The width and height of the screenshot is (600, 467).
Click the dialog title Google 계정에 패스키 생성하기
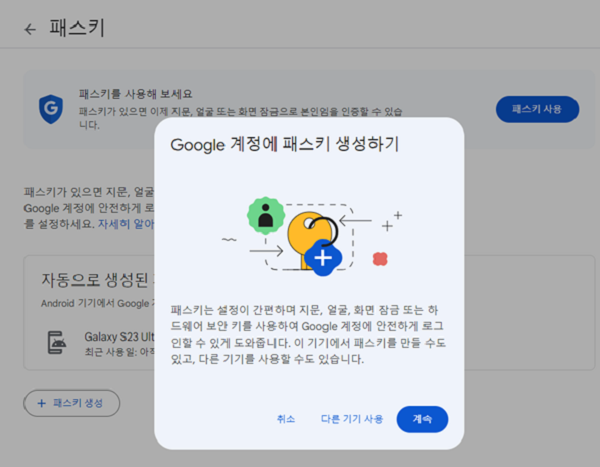pyautogui.click(x=285, y=144)
